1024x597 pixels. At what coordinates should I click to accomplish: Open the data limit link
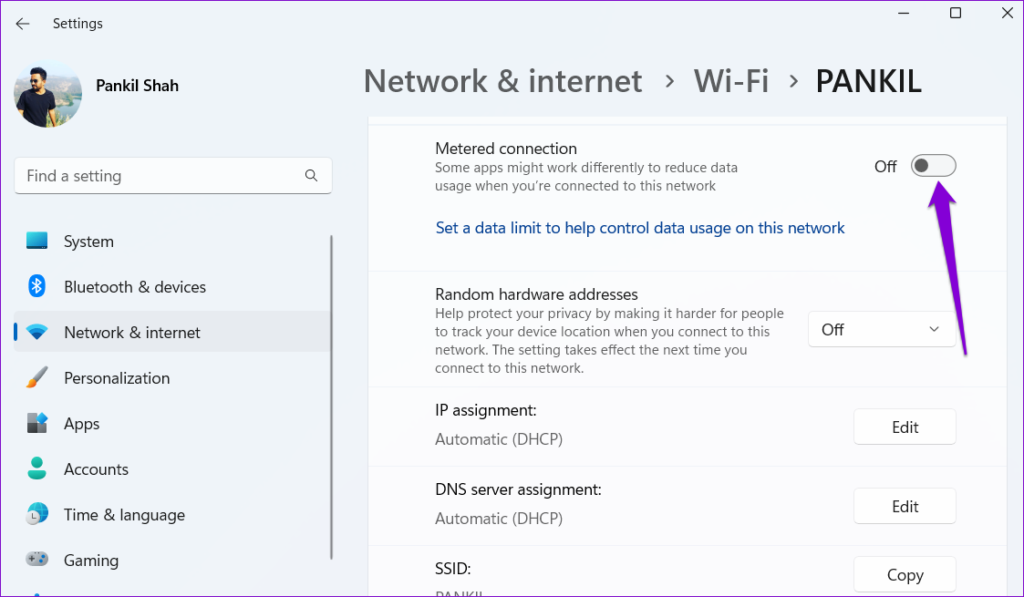tap(639, 227)
